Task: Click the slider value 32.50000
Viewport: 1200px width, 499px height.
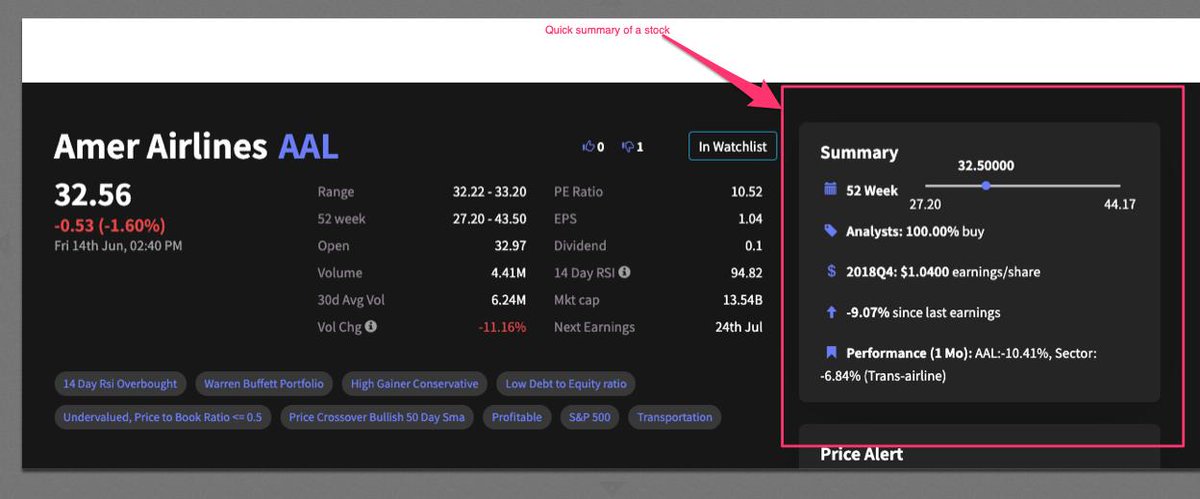Action: coord(986,165)
